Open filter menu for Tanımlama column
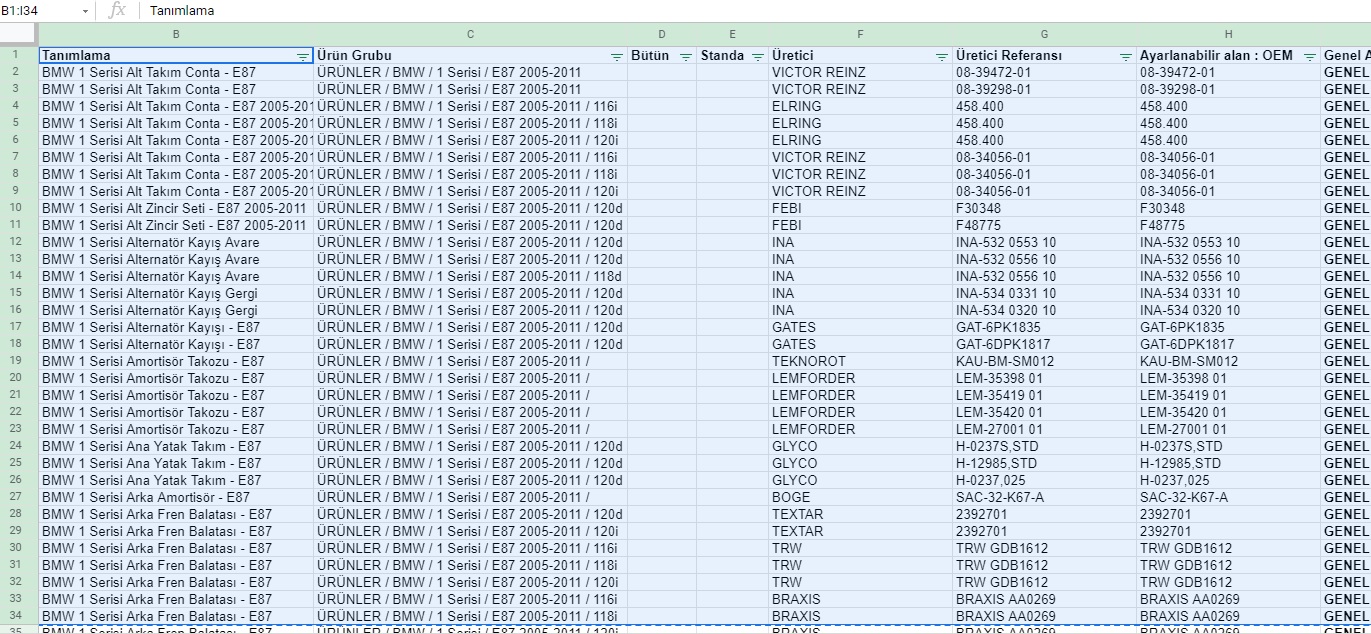The image size is (1371, 634). coord(303,57)
